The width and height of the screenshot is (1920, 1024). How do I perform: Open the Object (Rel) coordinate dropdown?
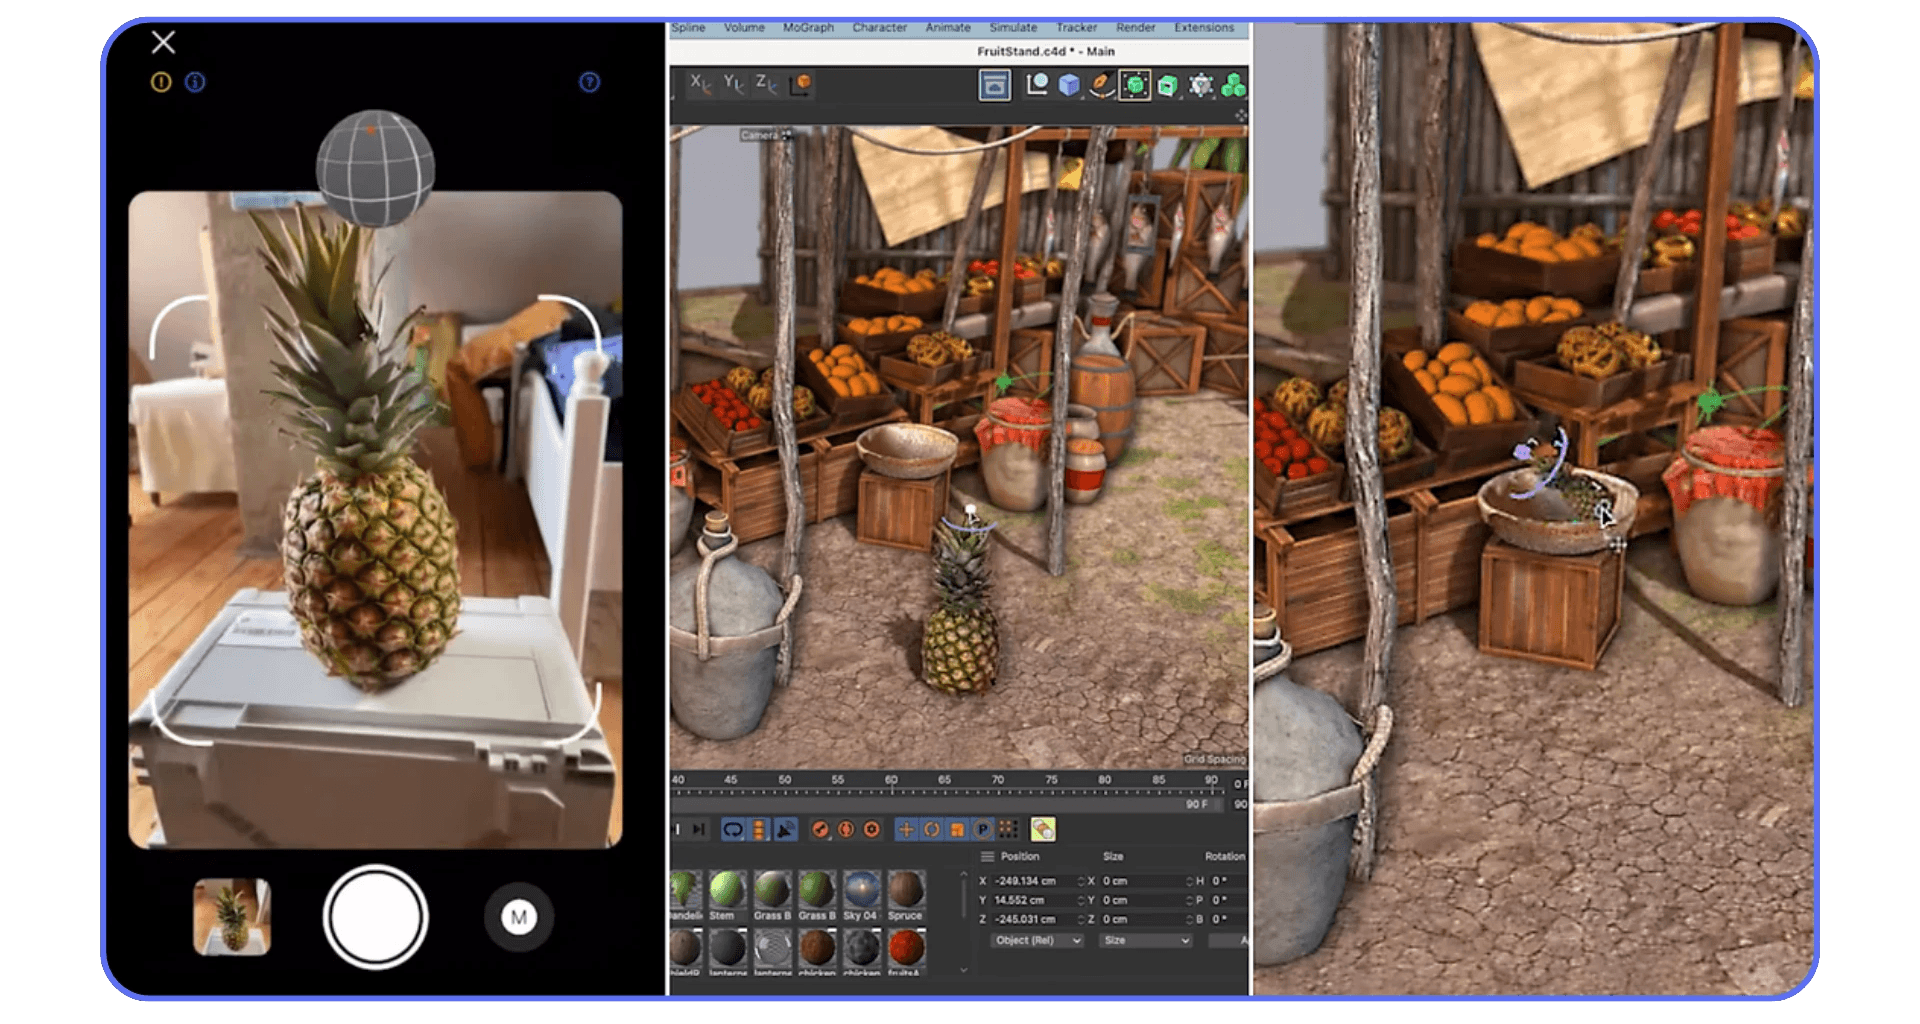[x=1035, y=940]
